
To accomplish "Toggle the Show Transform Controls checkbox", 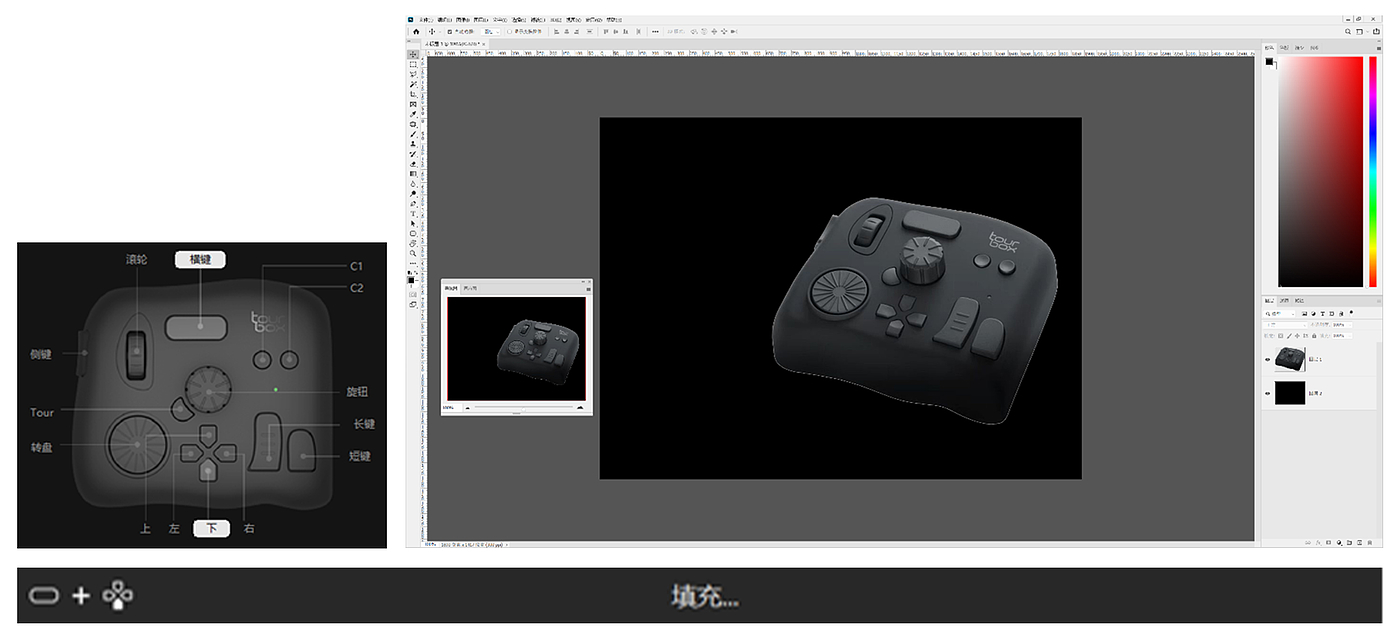I will (510, 32).
